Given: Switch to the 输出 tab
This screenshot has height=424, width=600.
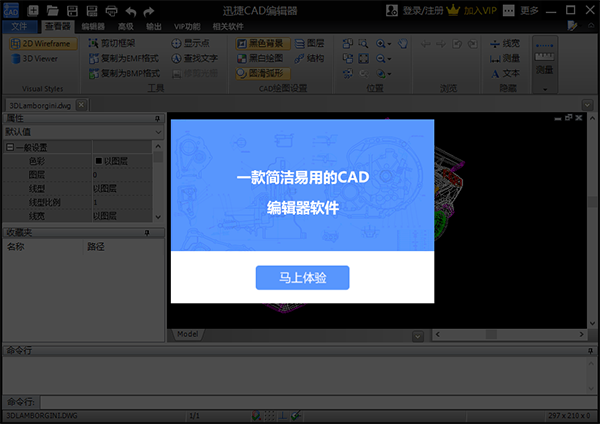Looking at the screenshot, I should [x=153, y=26].
